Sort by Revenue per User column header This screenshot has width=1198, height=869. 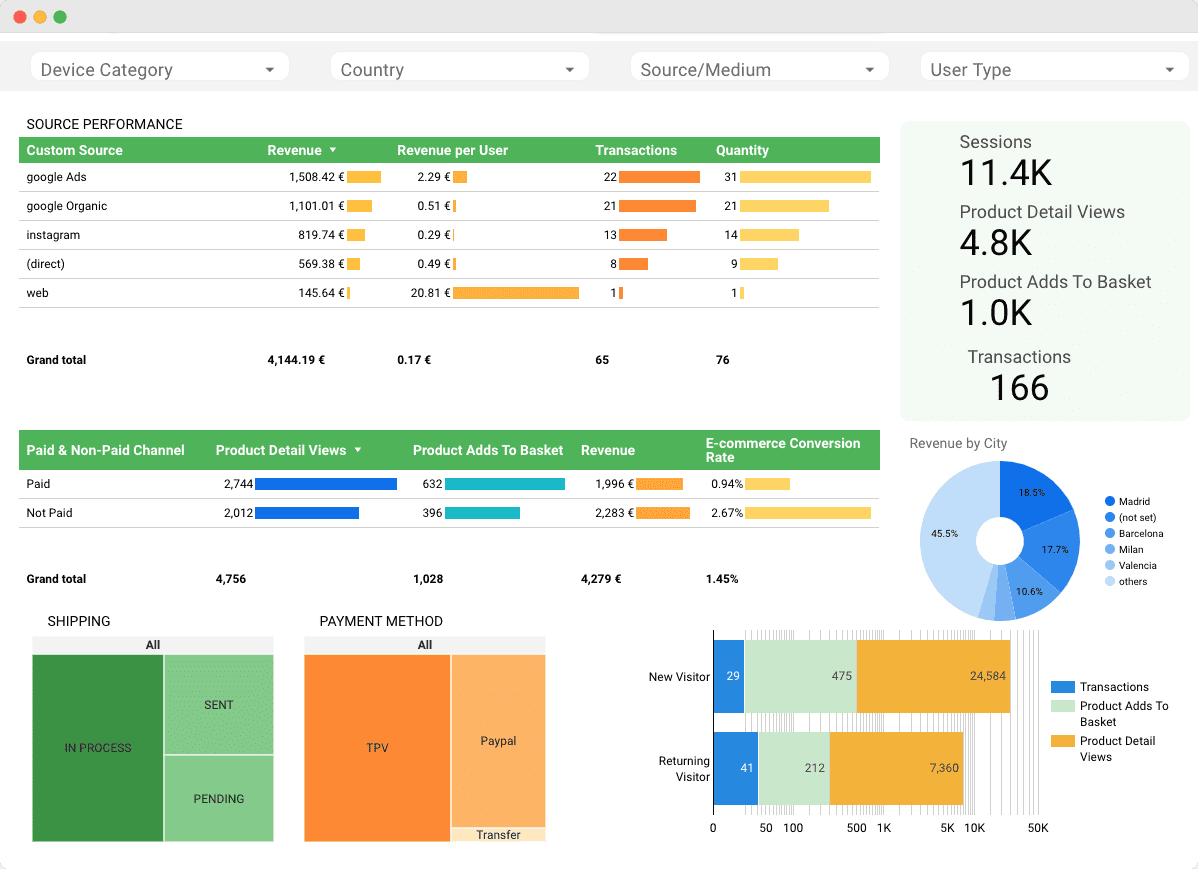[x=452, y=150]
